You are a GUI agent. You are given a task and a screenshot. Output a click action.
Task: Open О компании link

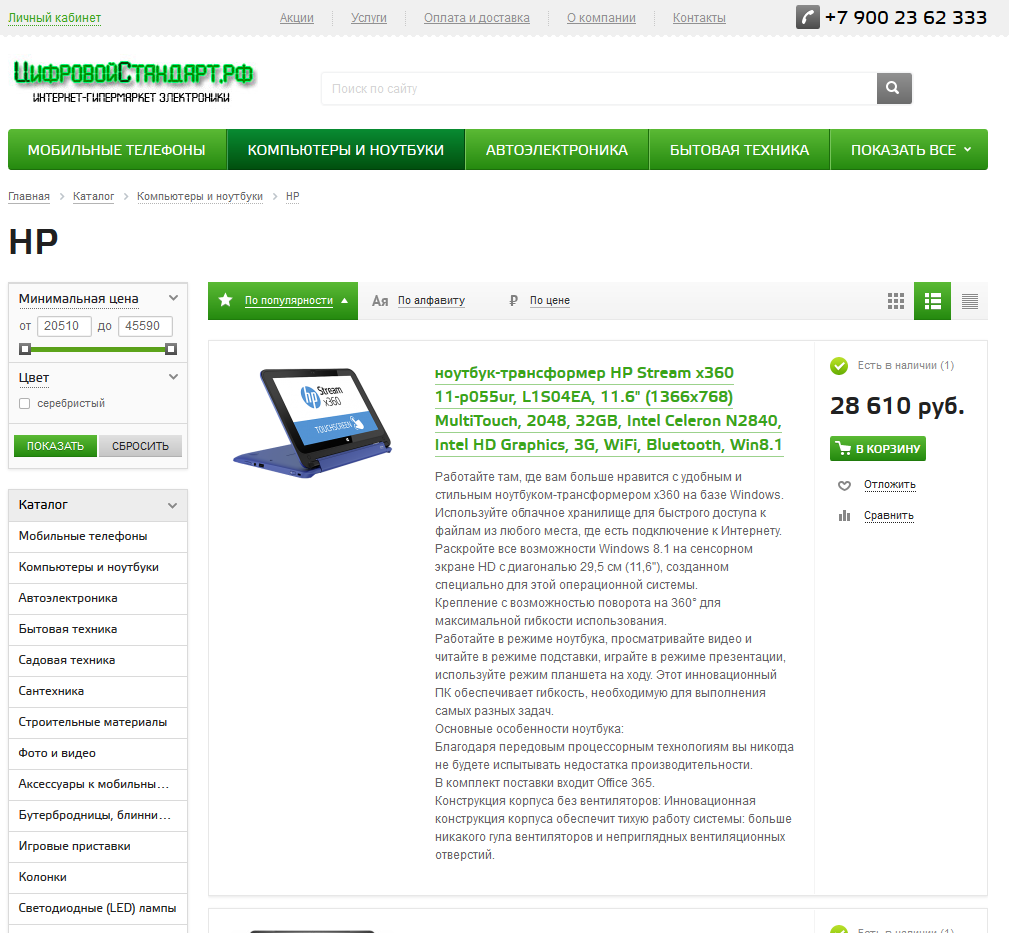click(601, 18)
